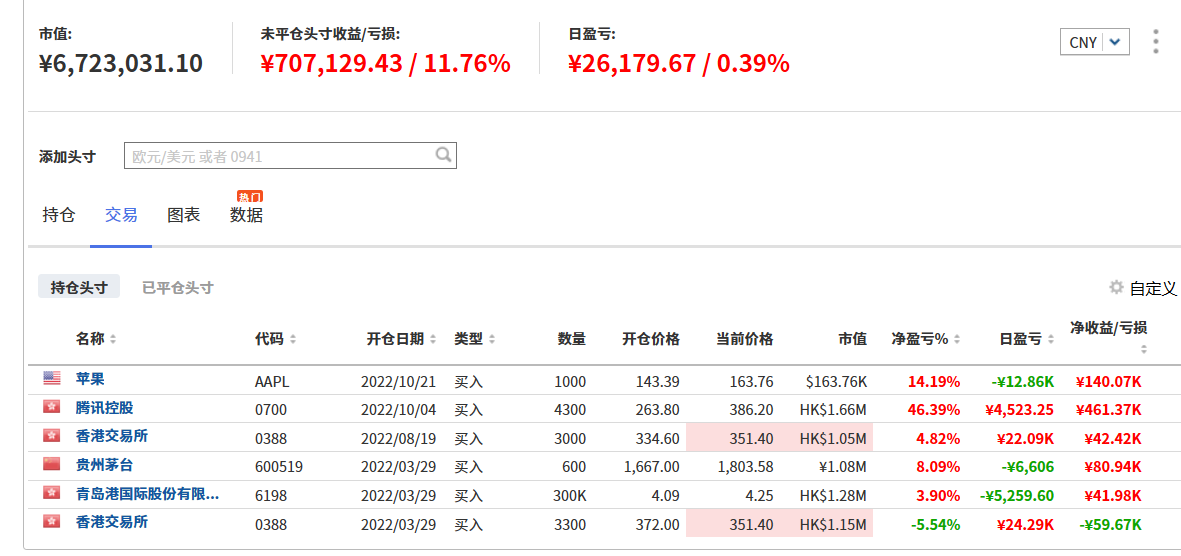The height and width of the screenshot is (556, 1181).
Task: Click the Hong Kong flag beside 青岛港国际股份有限
Action: [x=52, y=493]
